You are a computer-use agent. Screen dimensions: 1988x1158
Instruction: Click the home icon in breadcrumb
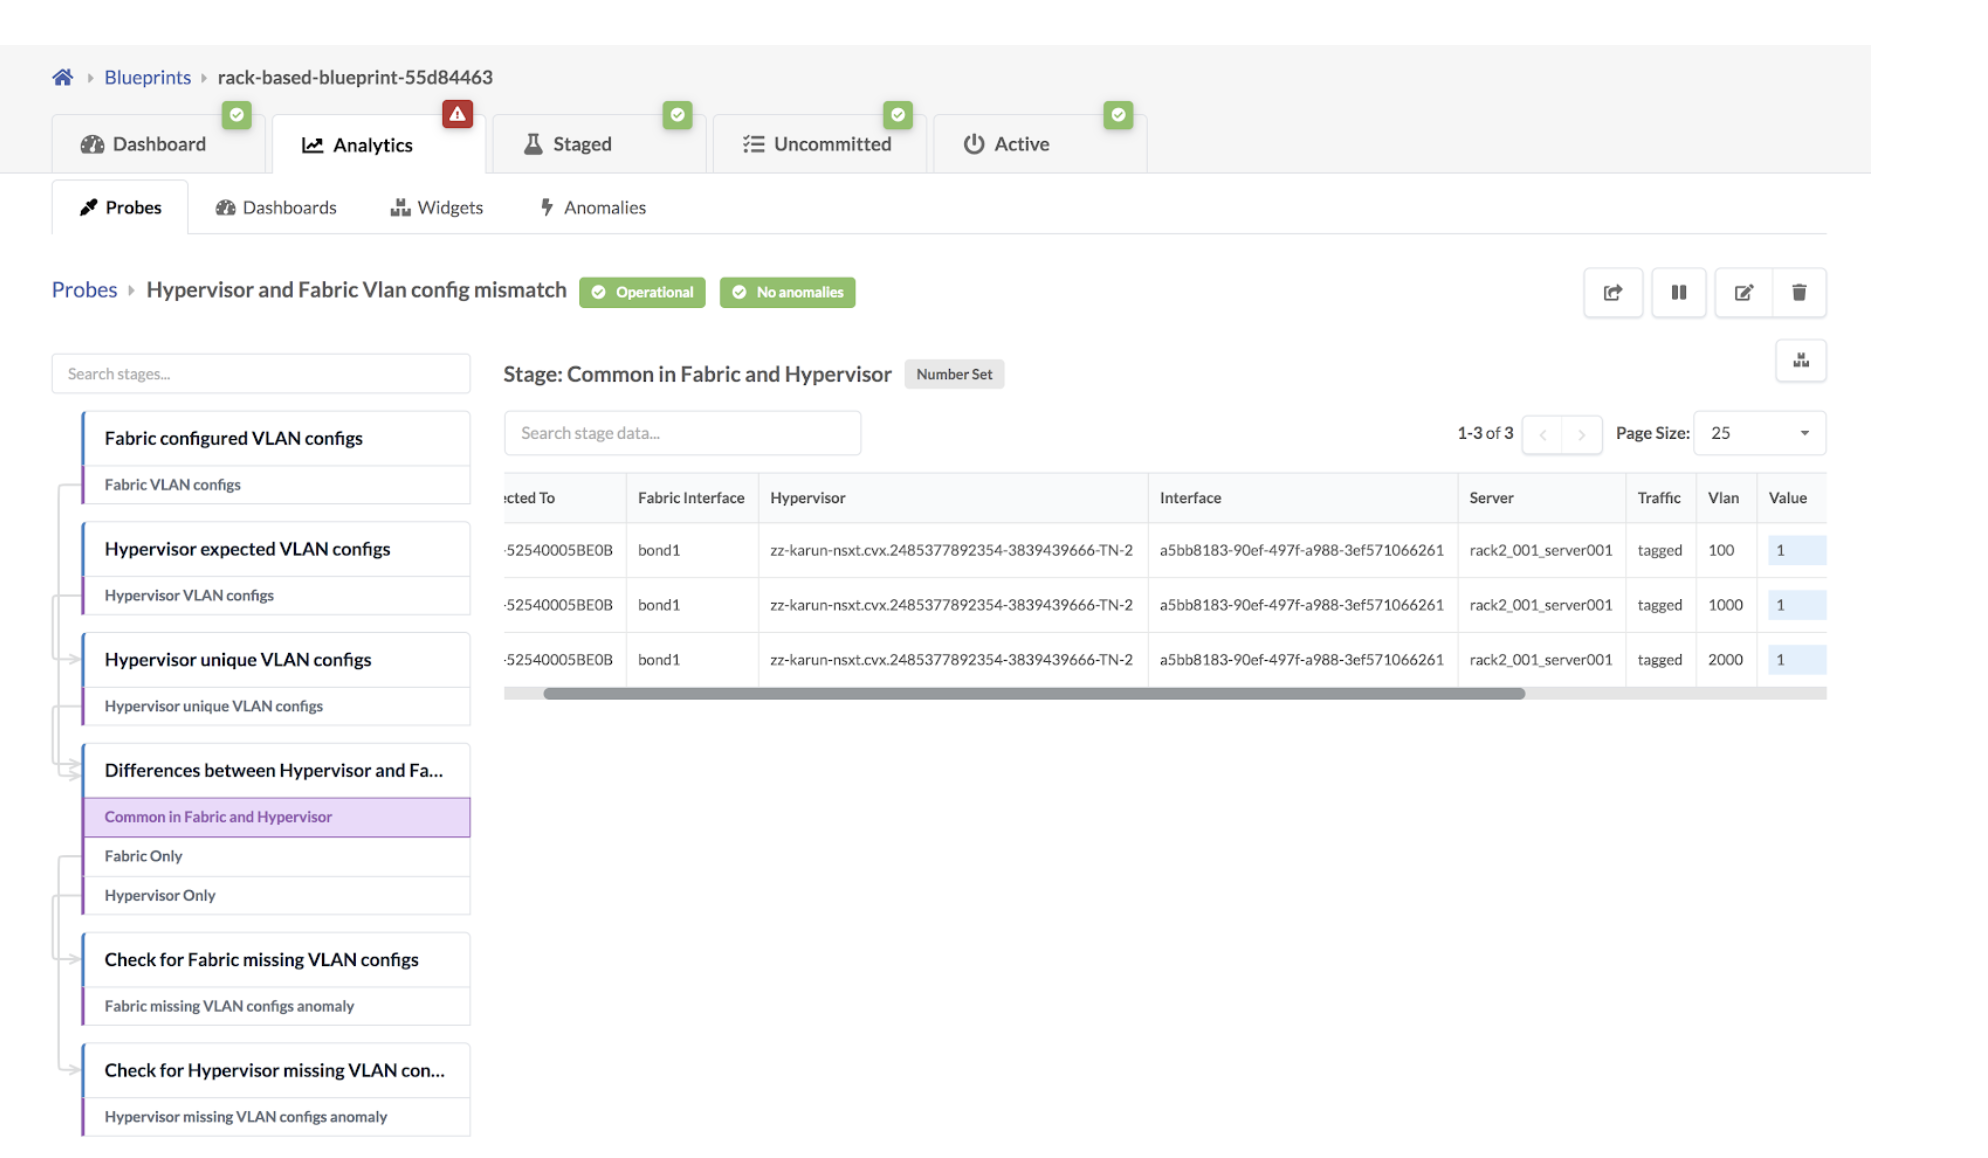(x=62, y=77)
